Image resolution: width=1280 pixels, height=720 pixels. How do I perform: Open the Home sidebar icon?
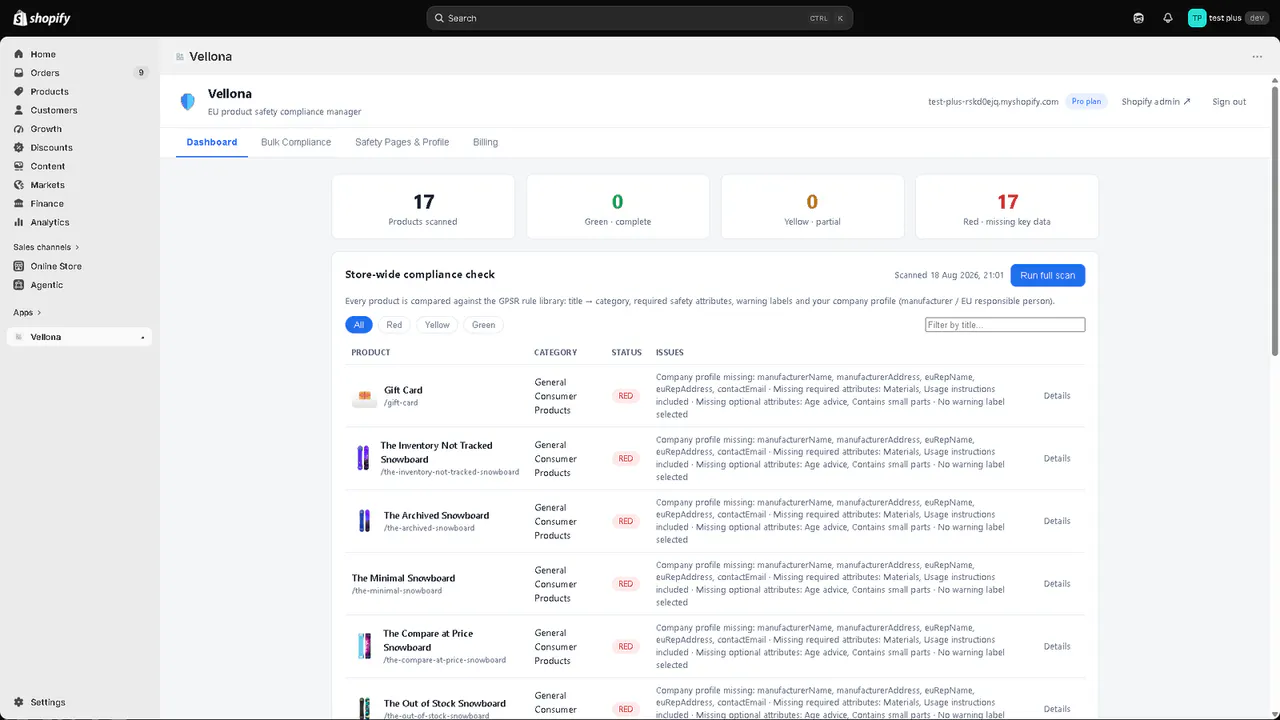(19, 54)
